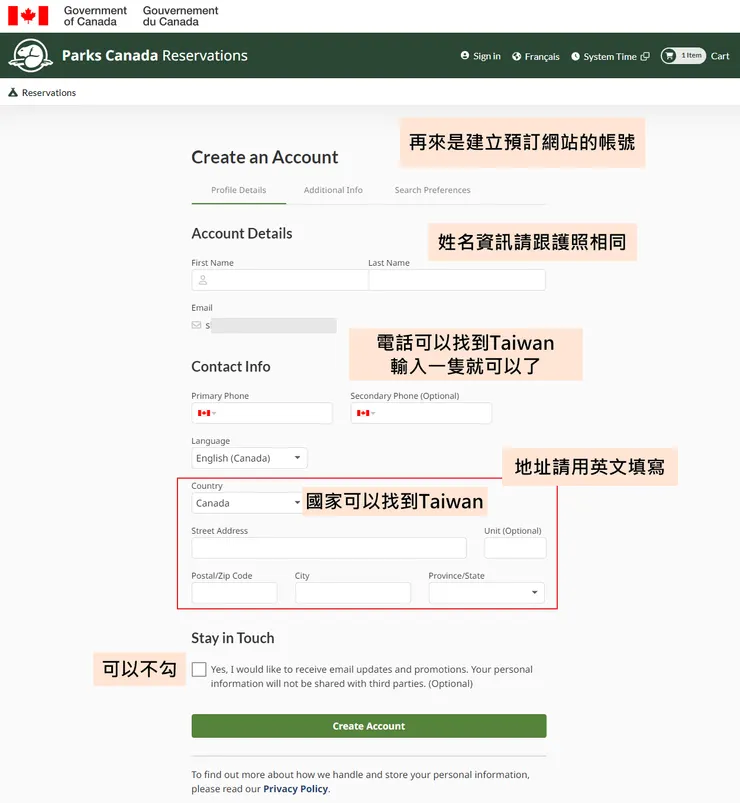Focus the Postal/Zip Code input field

click(x=234, y=593)
